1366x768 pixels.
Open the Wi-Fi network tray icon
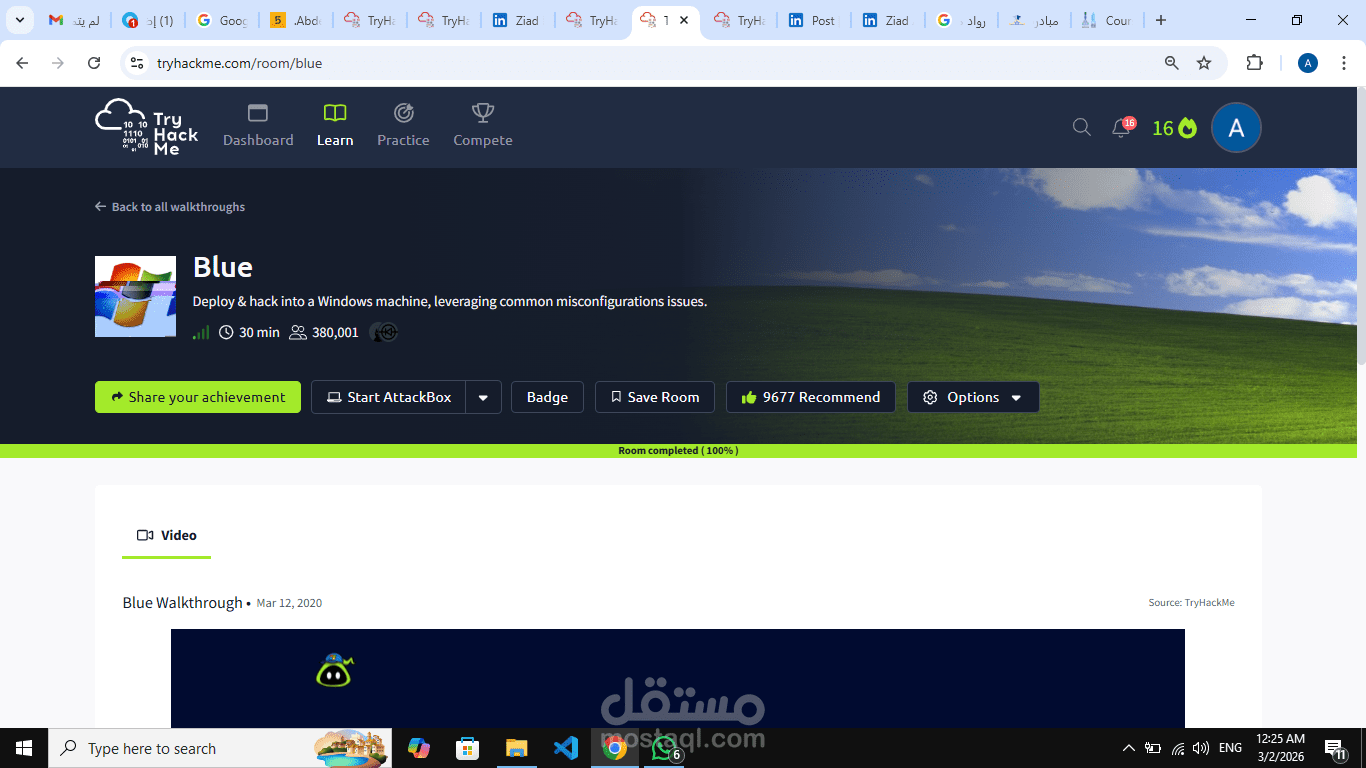pyautogui.click(x=1178, y=748)
